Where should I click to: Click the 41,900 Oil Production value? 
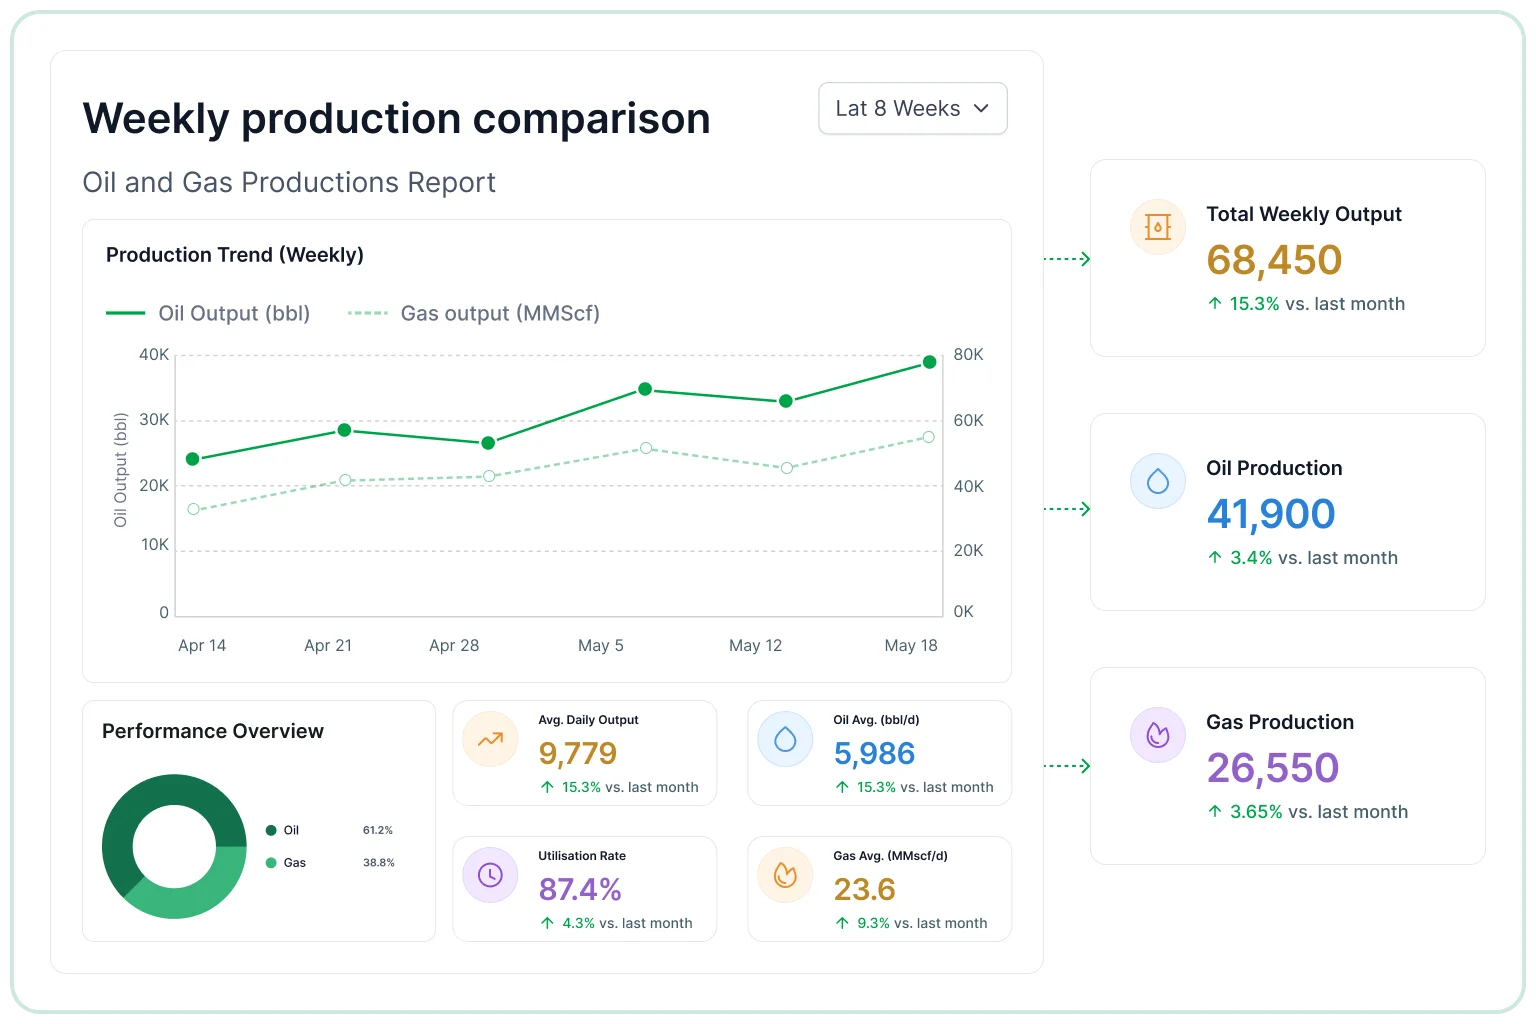1271,514
